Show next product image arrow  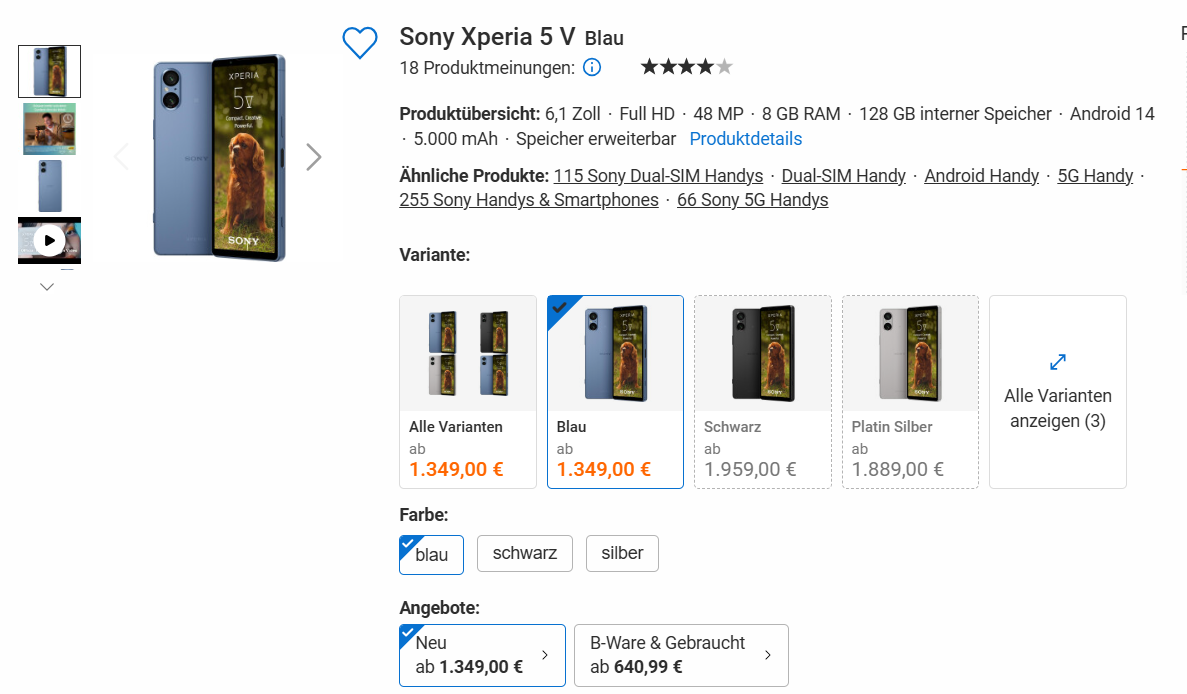point(314,157)
